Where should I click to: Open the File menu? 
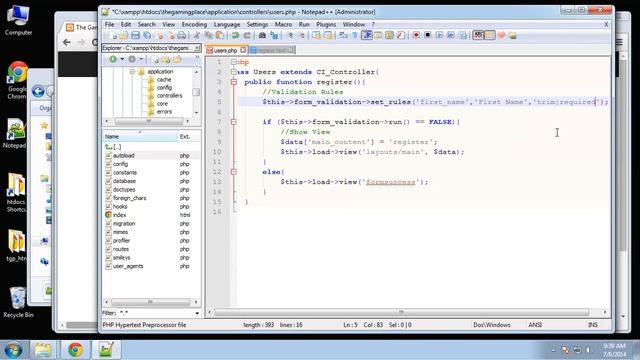click(110, 24)
